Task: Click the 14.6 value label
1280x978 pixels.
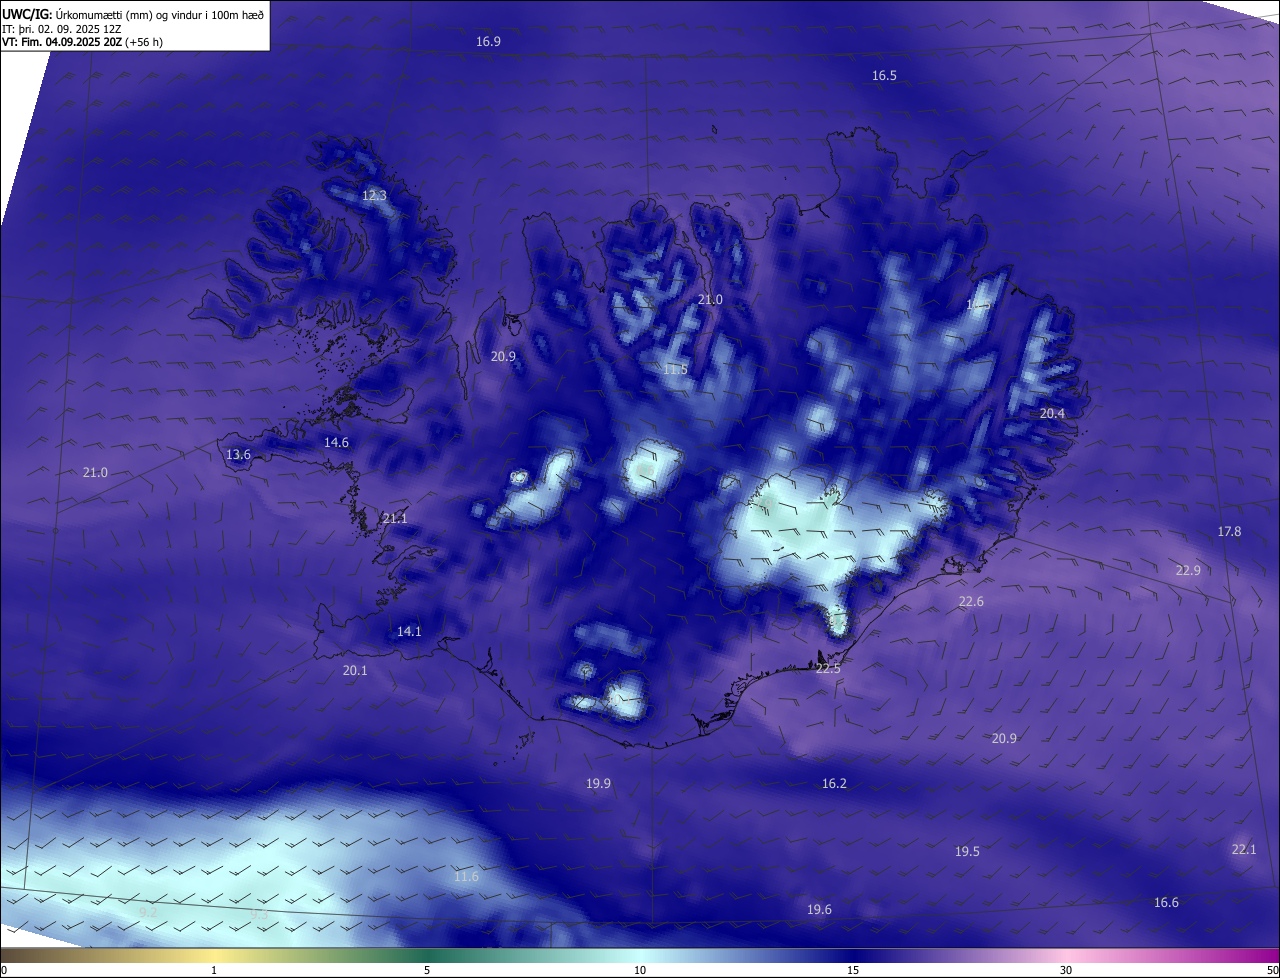Action: [336, 443]
